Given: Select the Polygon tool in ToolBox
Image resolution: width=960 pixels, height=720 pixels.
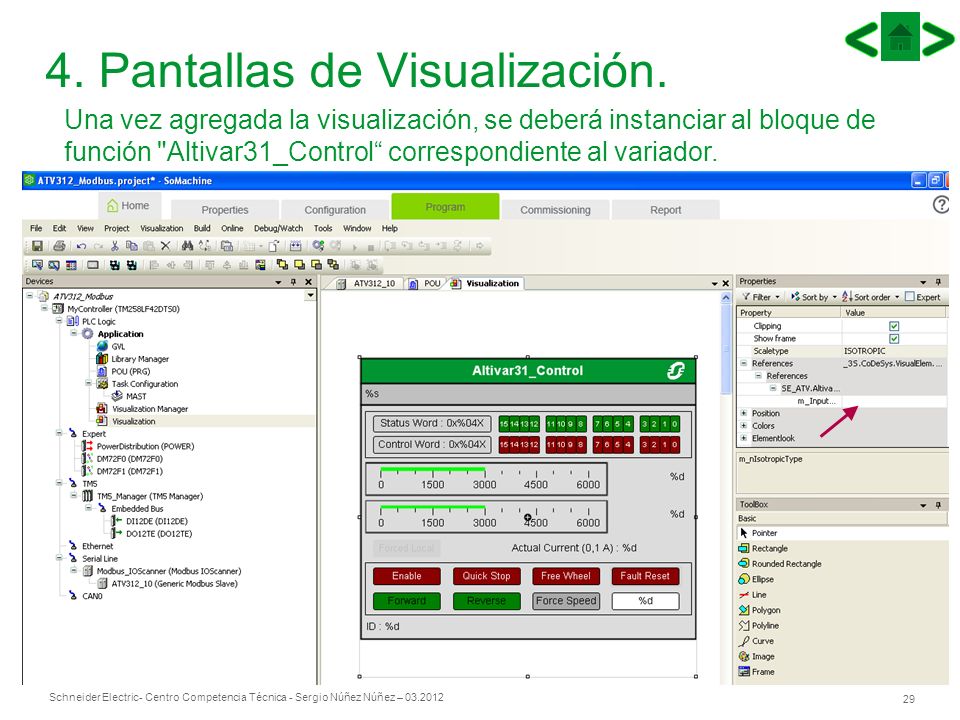Looking at the screenshot, I should tap(759, 610).
